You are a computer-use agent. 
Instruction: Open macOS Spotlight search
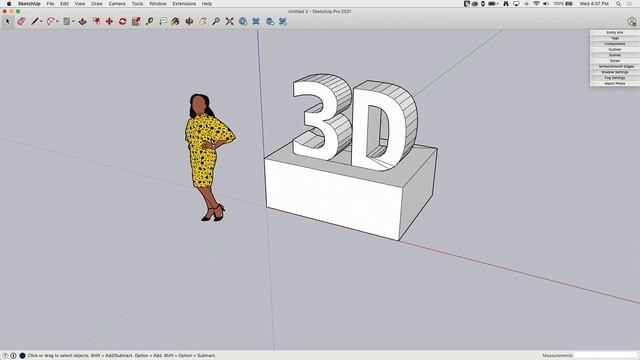619,4
